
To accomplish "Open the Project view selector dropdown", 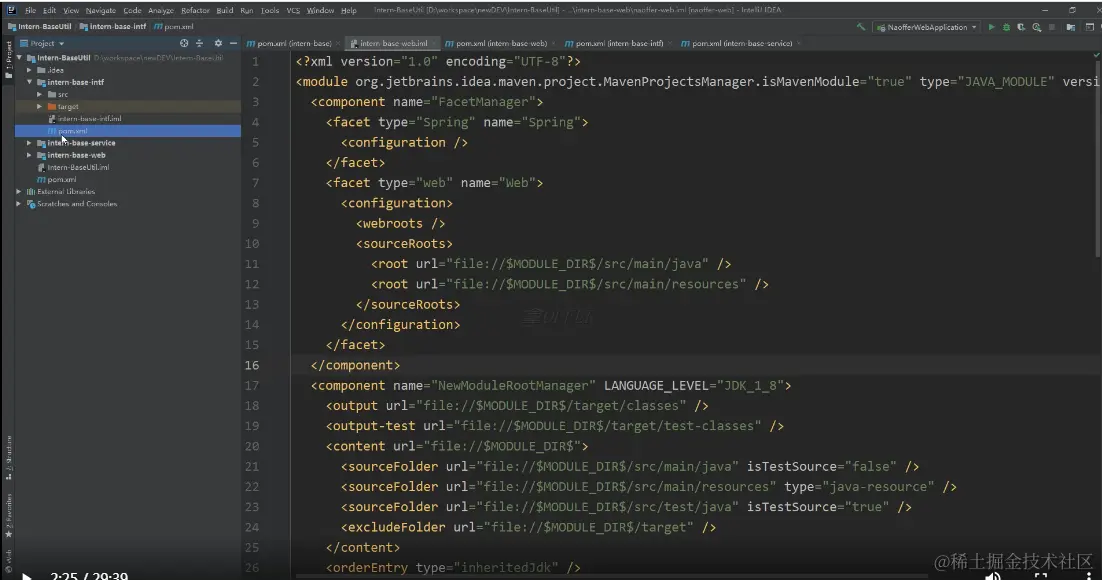I will (42, 43).
